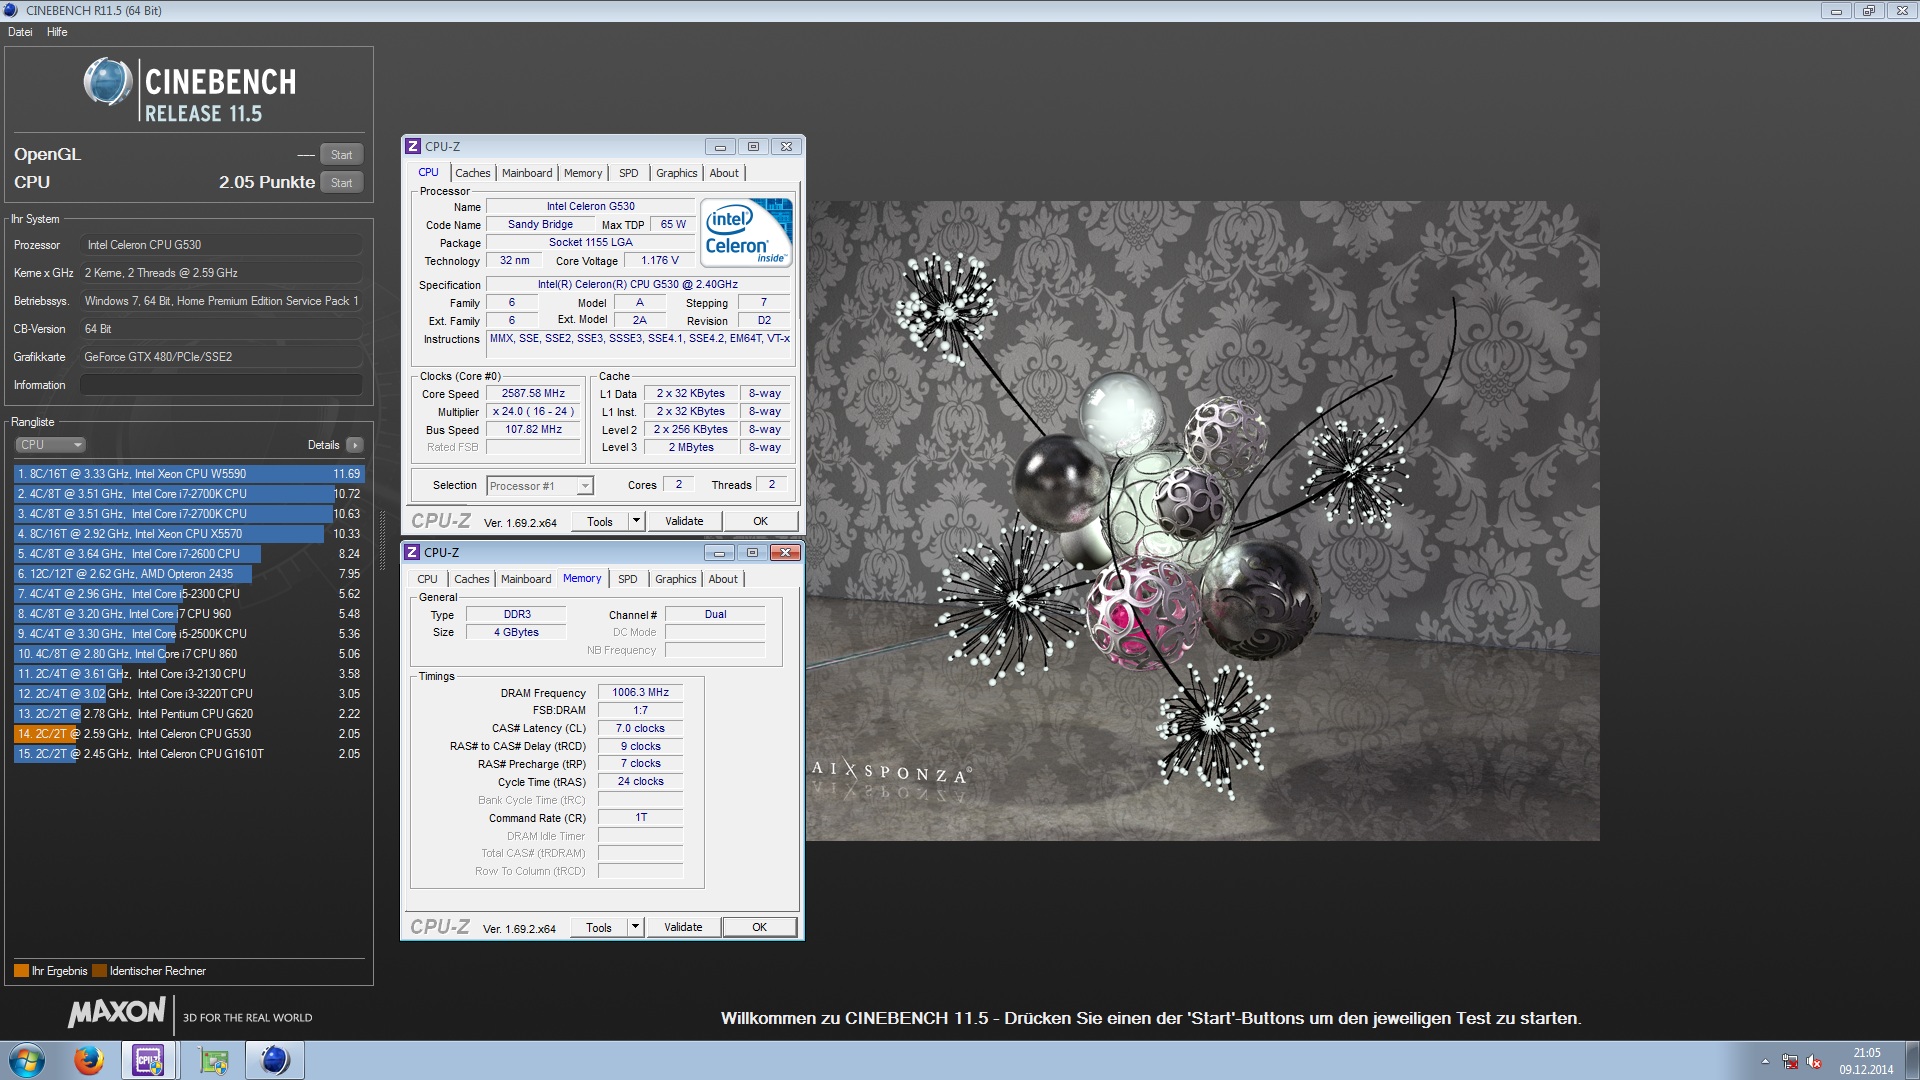Click the orange Ihr Ergebnis legend swatch

coord(21,971)
